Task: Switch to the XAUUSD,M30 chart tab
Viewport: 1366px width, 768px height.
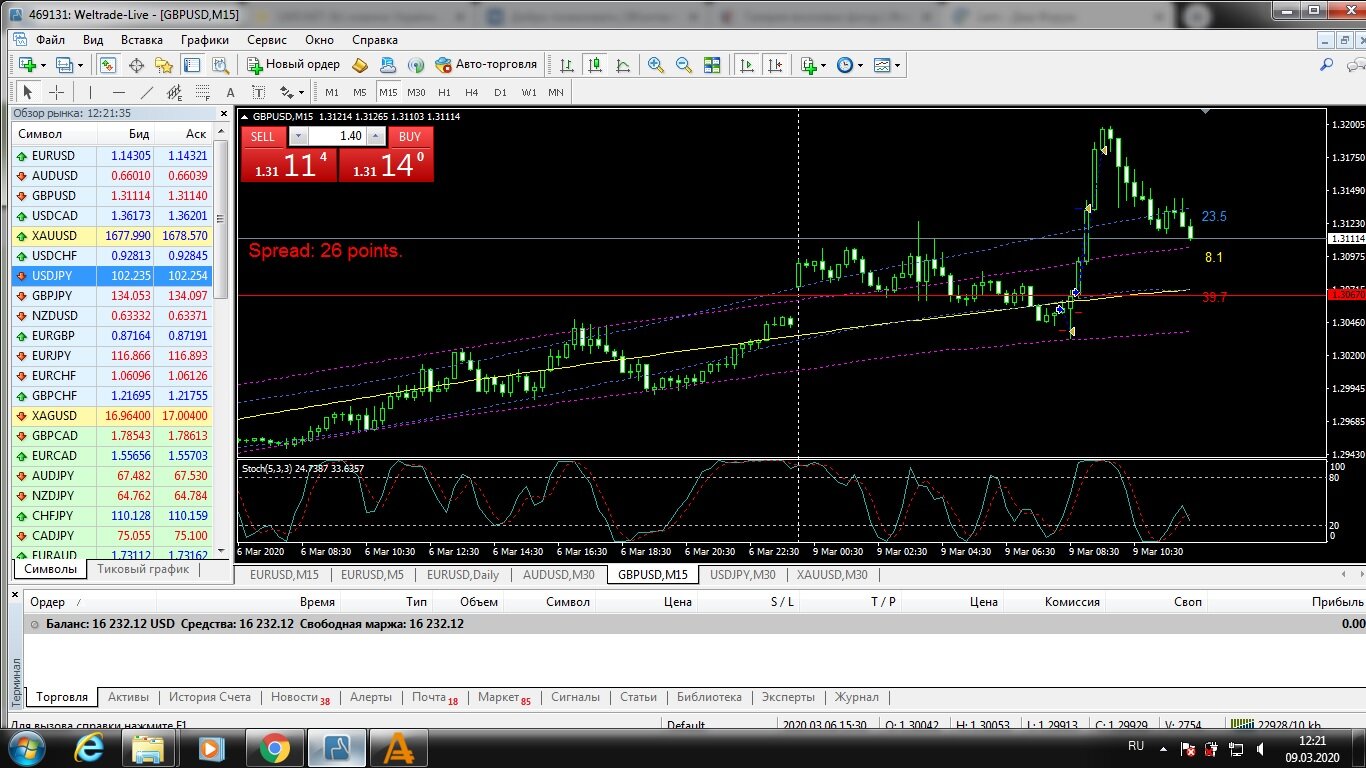Action: click(x=832, y=575)
